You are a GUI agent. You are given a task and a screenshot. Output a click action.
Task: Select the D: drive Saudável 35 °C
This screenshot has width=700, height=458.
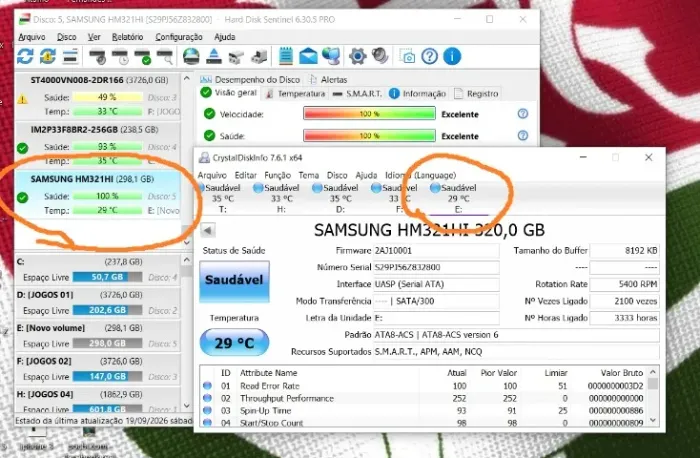[x=338, y=198]
